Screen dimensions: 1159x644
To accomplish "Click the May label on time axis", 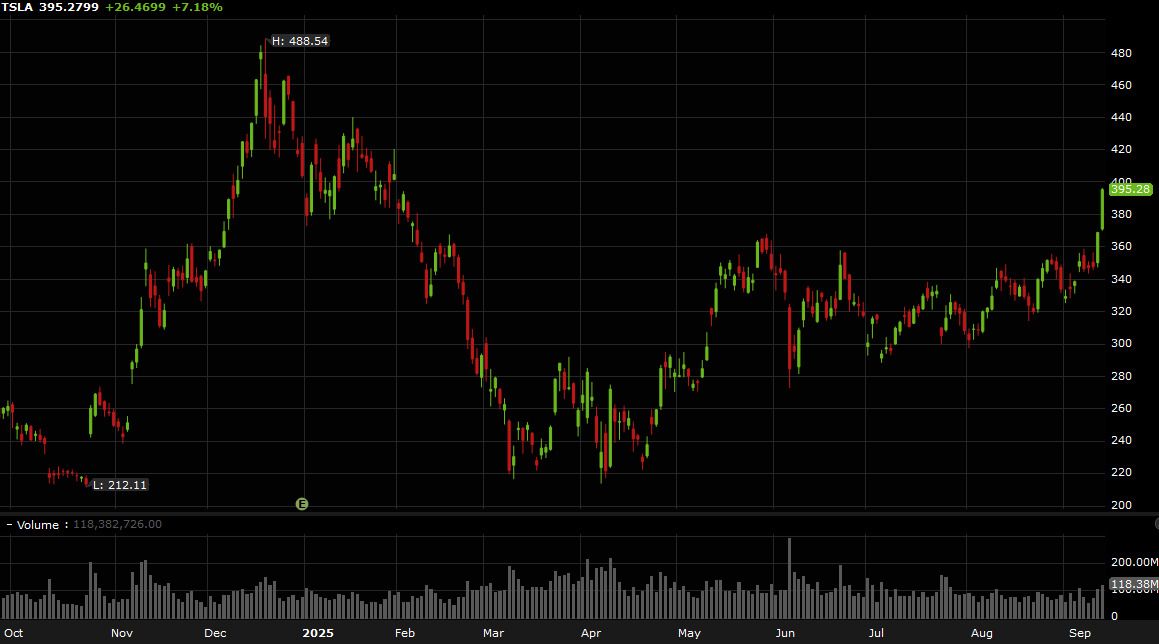I will 689,633.
